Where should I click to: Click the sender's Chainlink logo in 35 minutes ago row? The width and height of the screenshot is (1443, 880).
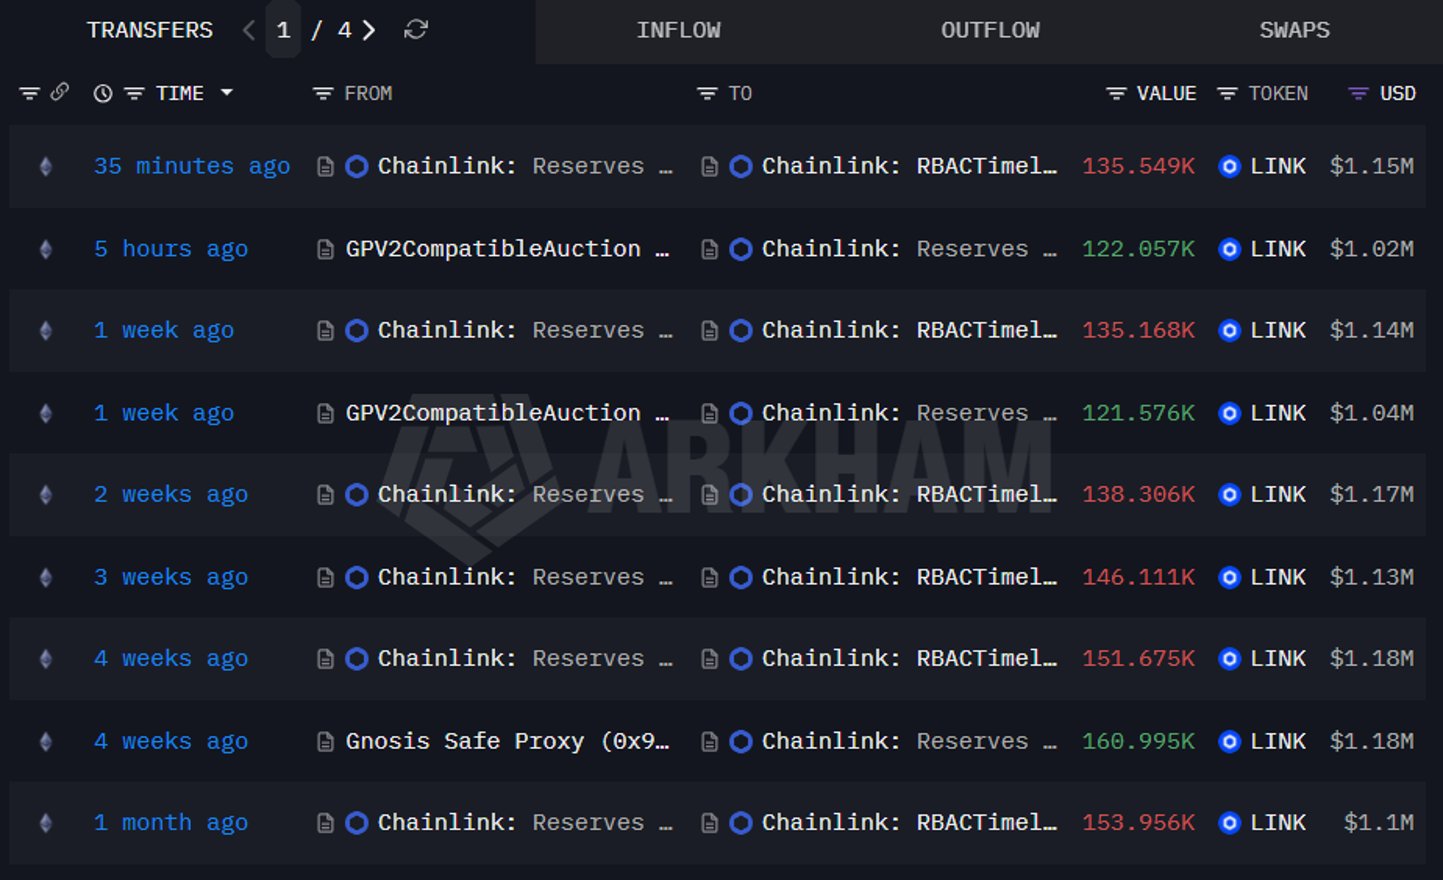pyautogui.click(x=357, y=166)
